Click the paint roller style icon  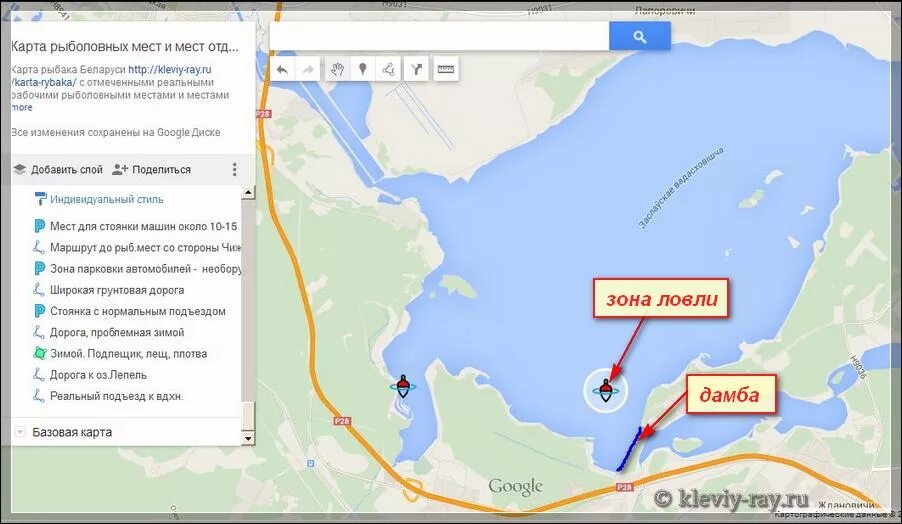(x=40, y=199)
